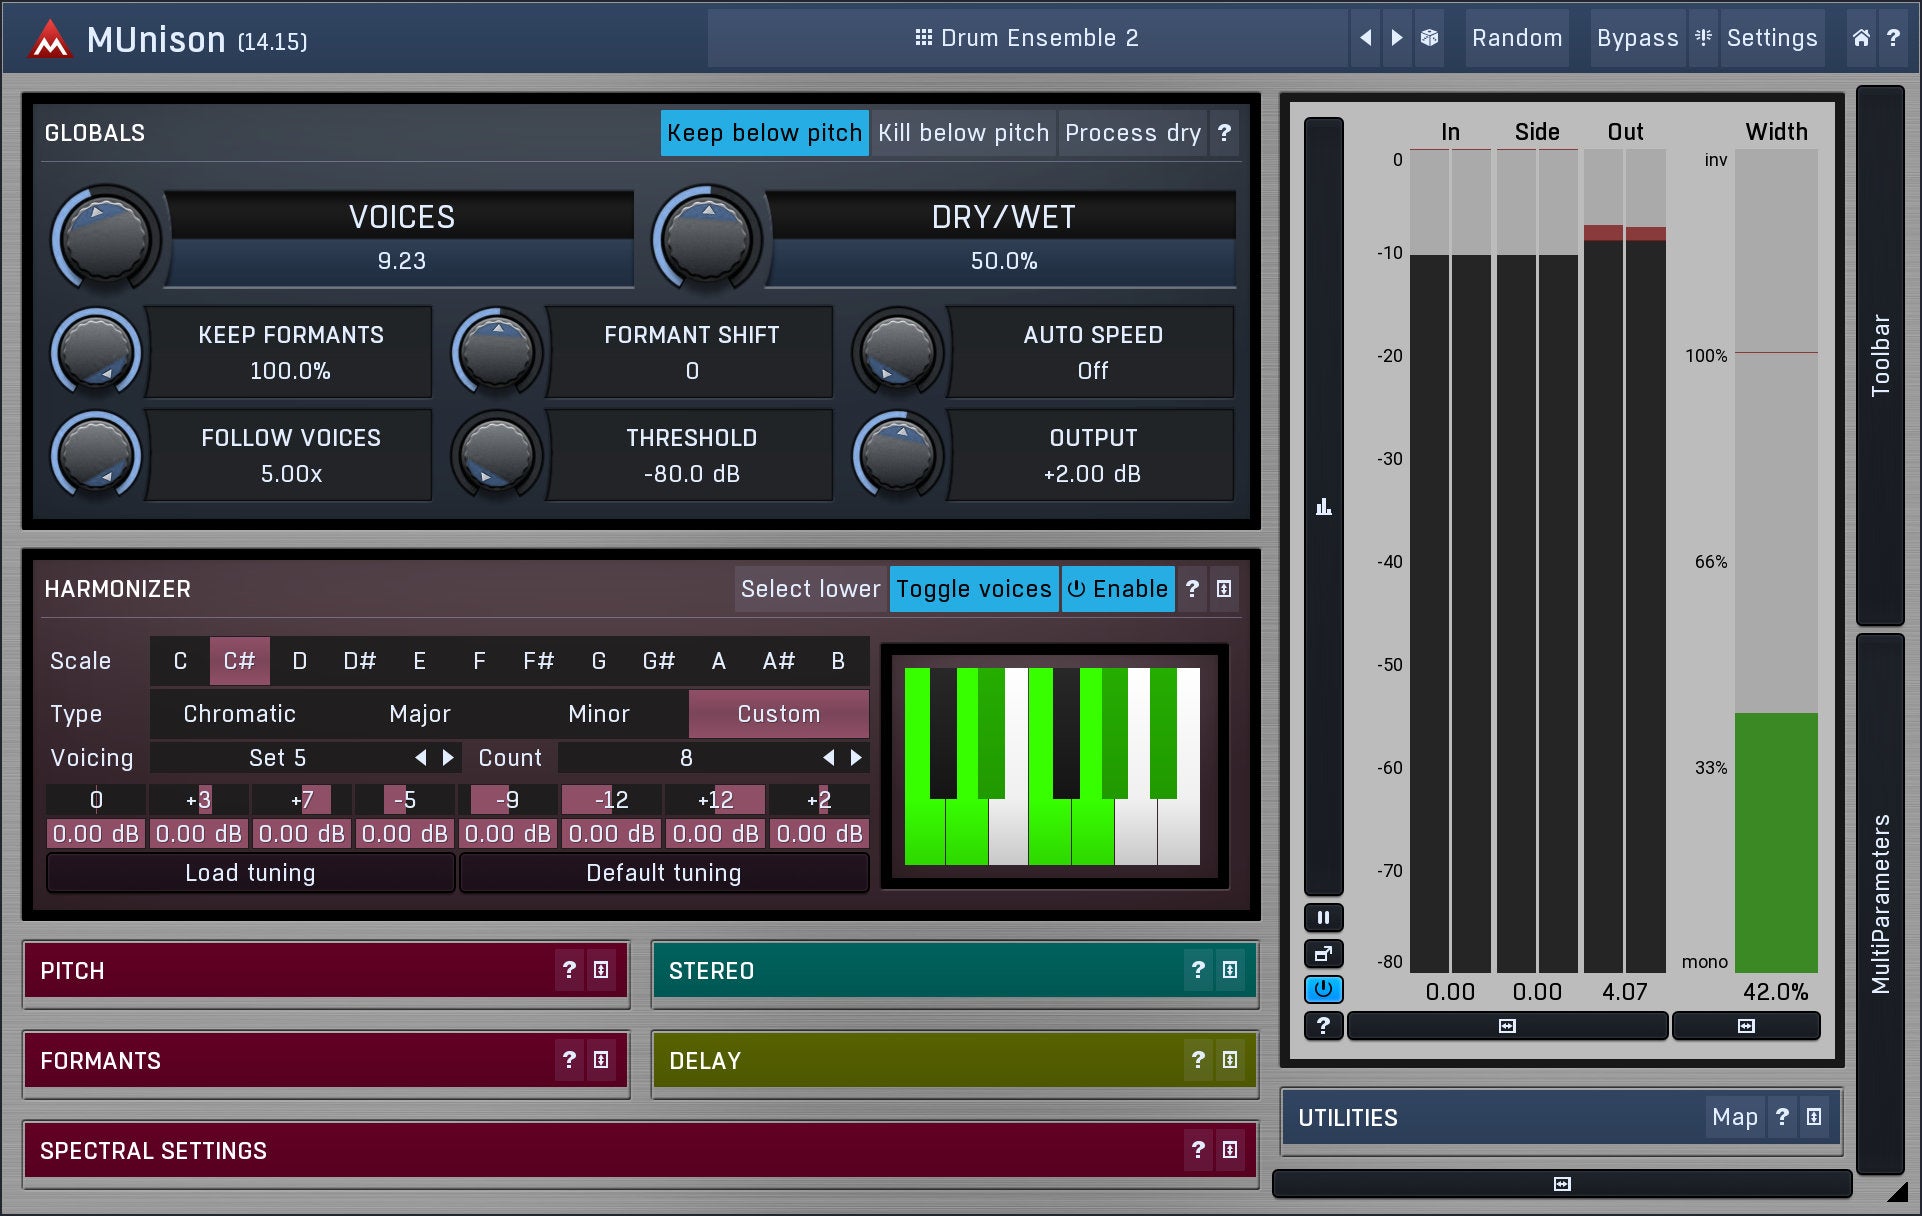Click the Random button
The height and width of the screenshot is (1216, 1922).
(1516, 38)
